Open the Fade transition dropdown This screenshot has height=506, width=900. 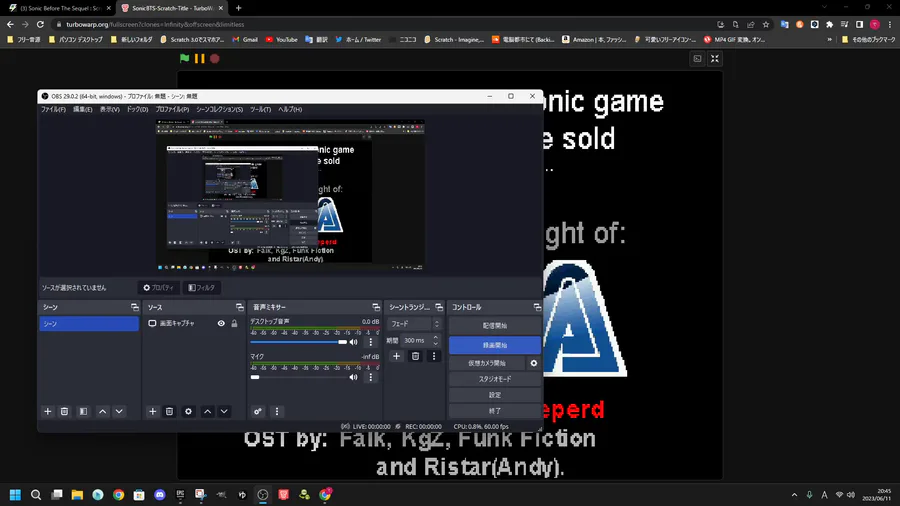pyautogui.click(x=414, y=324)
